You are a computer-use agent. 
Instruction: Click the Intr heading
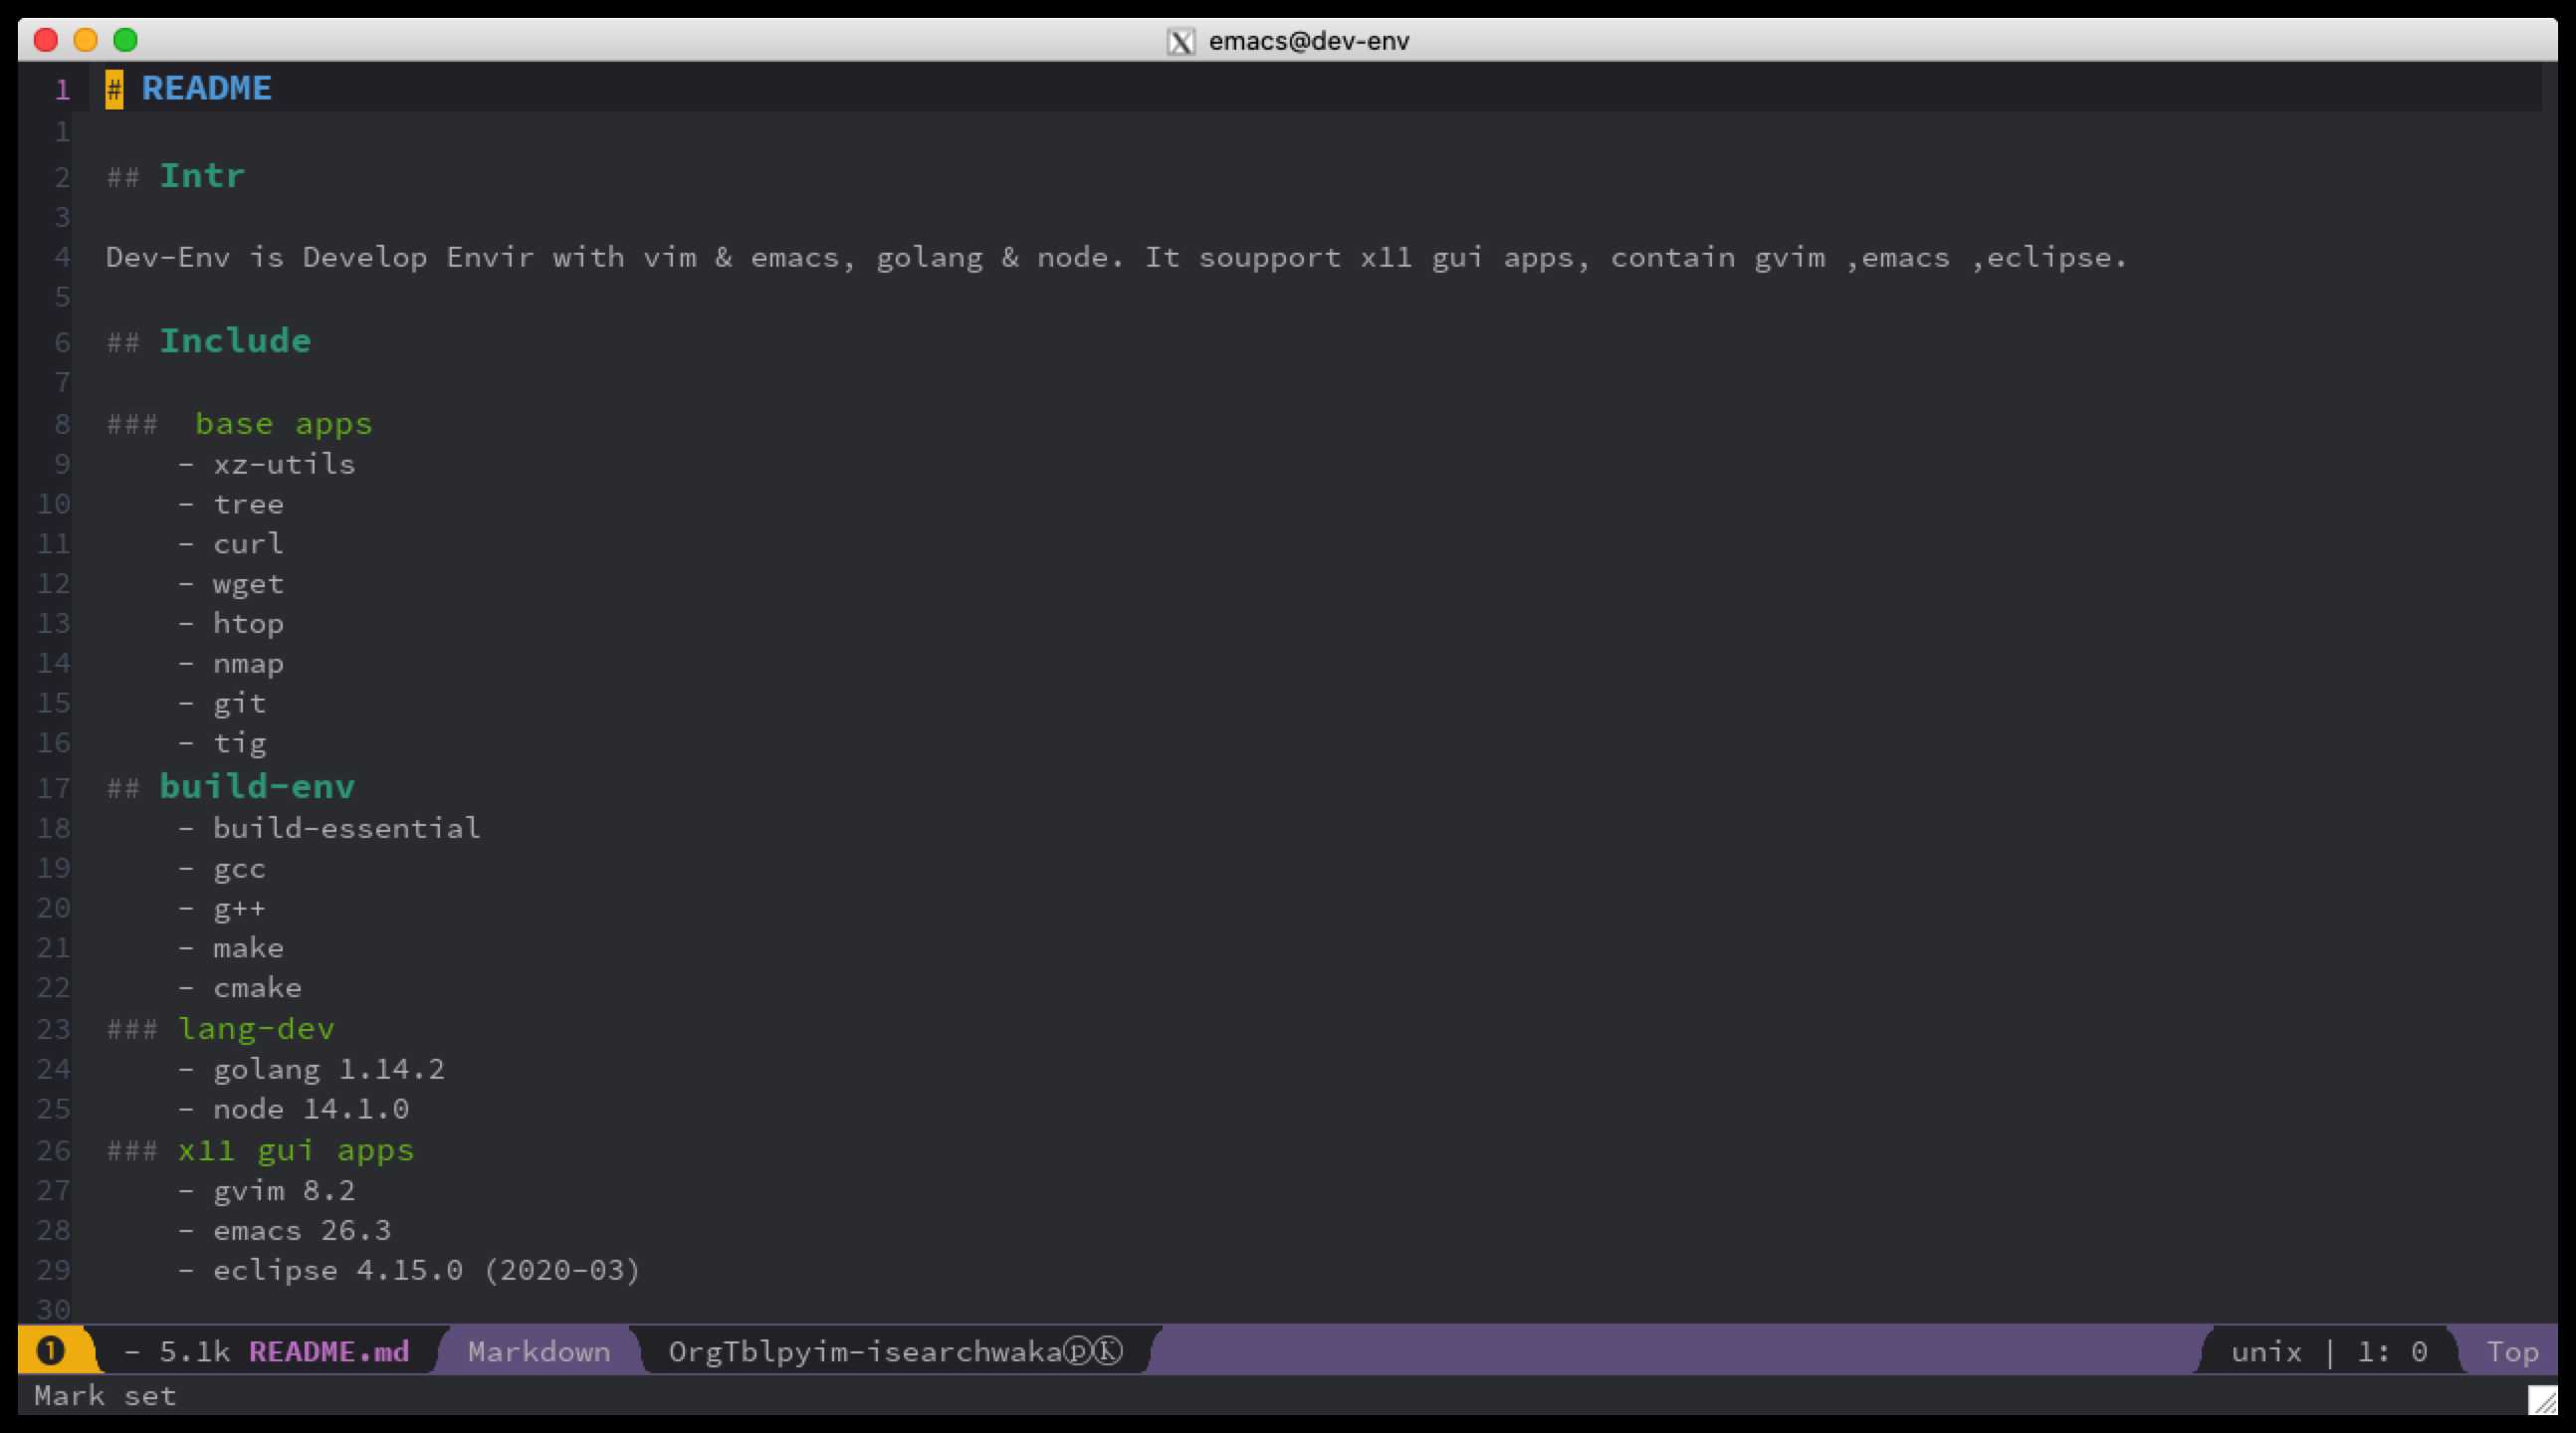click(202, 176)
